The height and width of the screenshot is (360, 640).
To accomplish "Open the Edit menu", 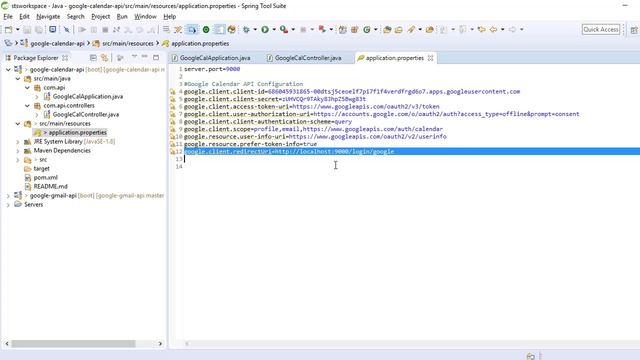I will 24,16.
